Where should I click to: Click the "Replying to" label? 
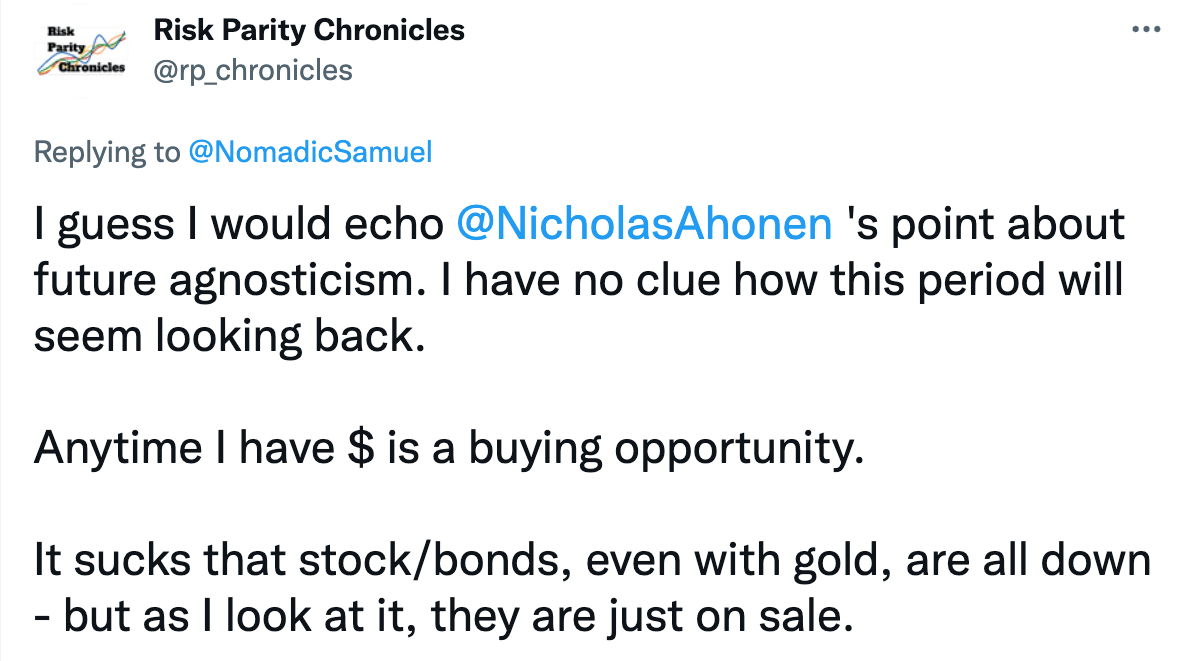point(107,152)
